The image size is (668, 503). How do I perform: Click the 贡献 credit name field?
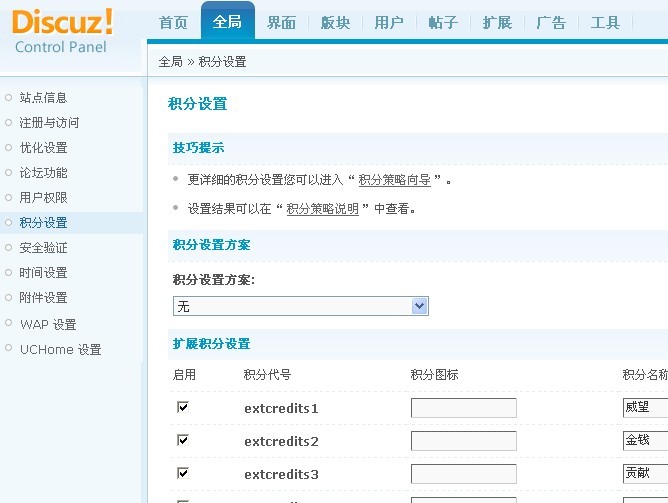pyautogui.click(x=645, y=474)
